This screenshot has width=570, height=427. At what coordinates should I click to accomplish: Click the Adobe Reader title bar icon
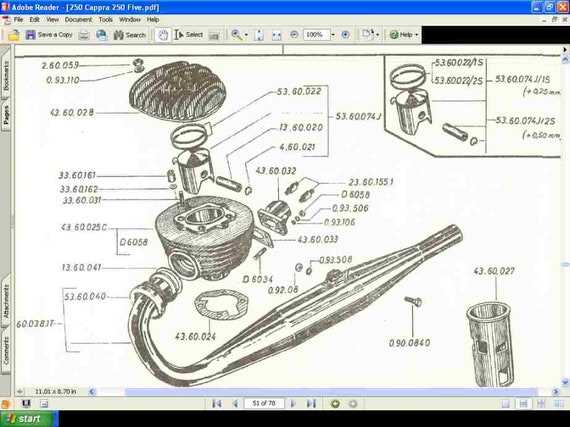[x=5, y=7]
